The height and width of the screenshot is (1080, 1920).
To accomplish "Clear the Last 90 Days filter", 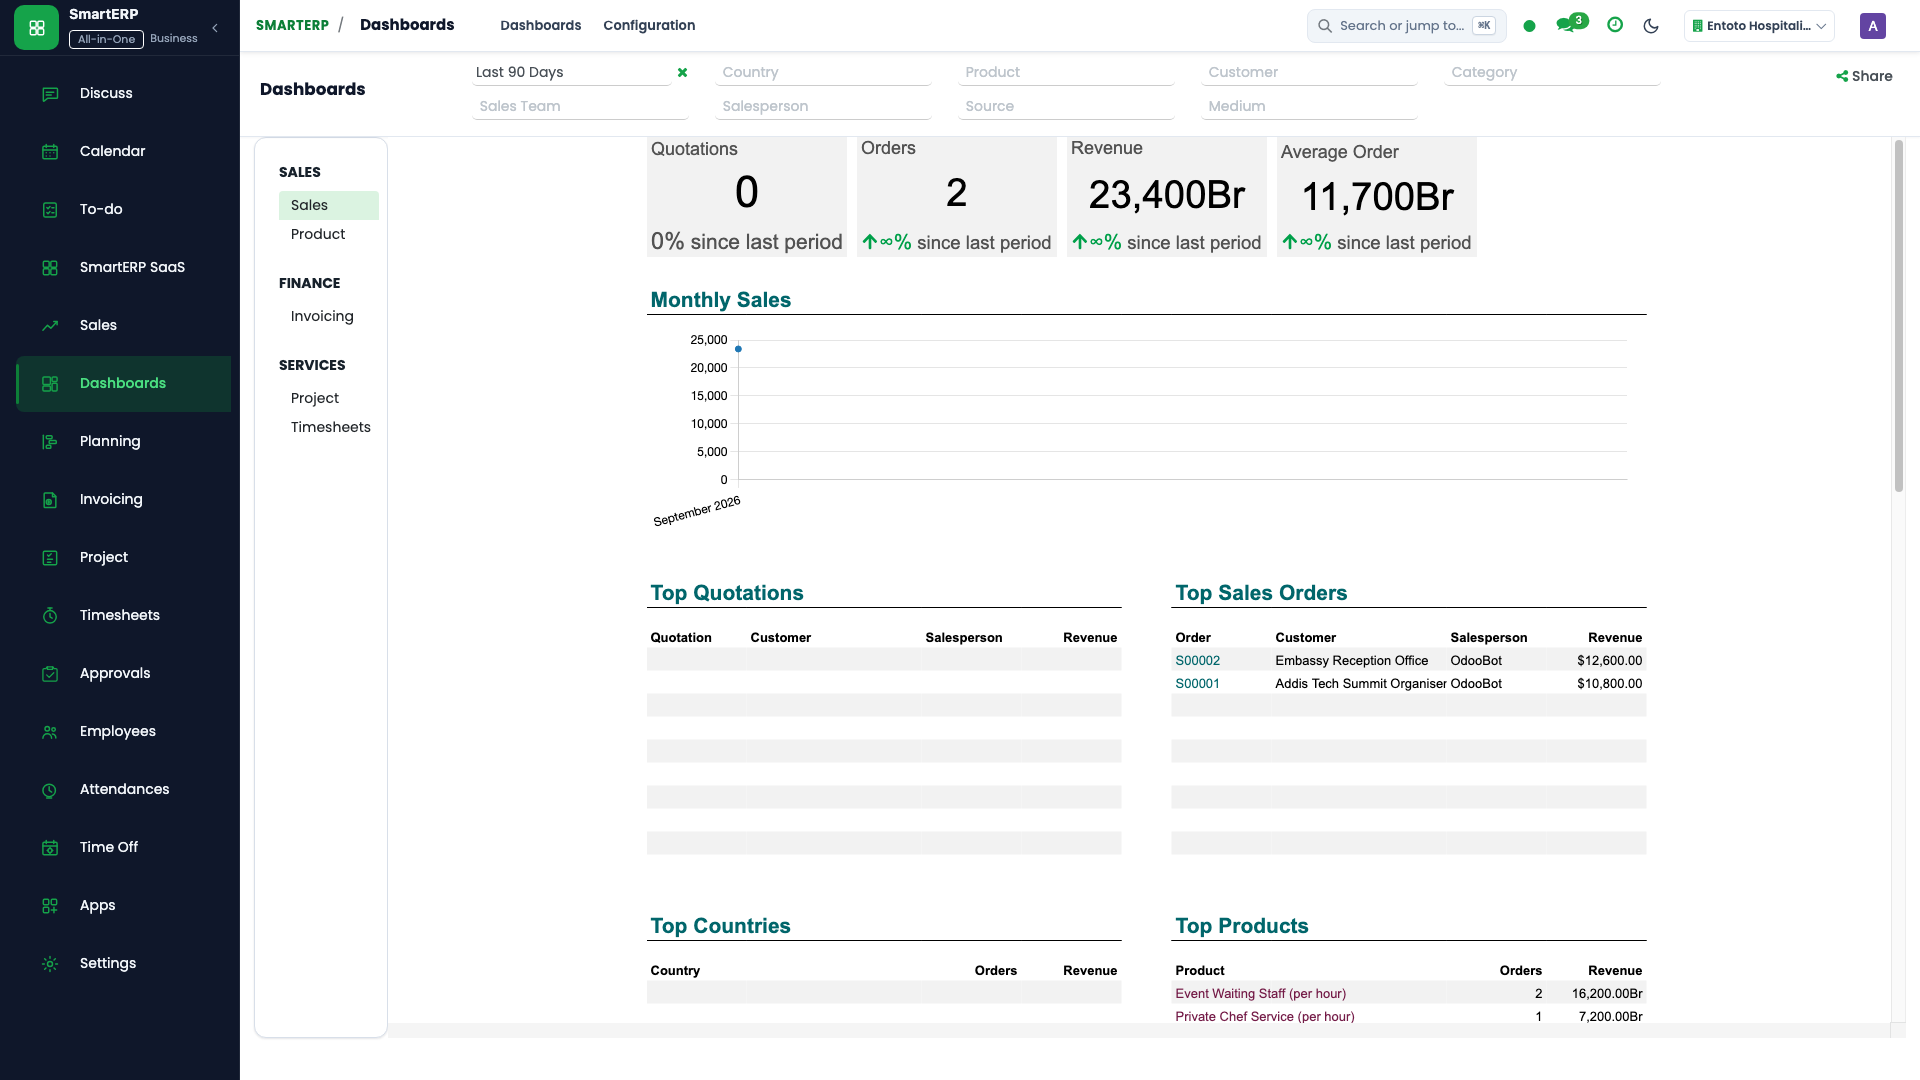I will [682, 72].
